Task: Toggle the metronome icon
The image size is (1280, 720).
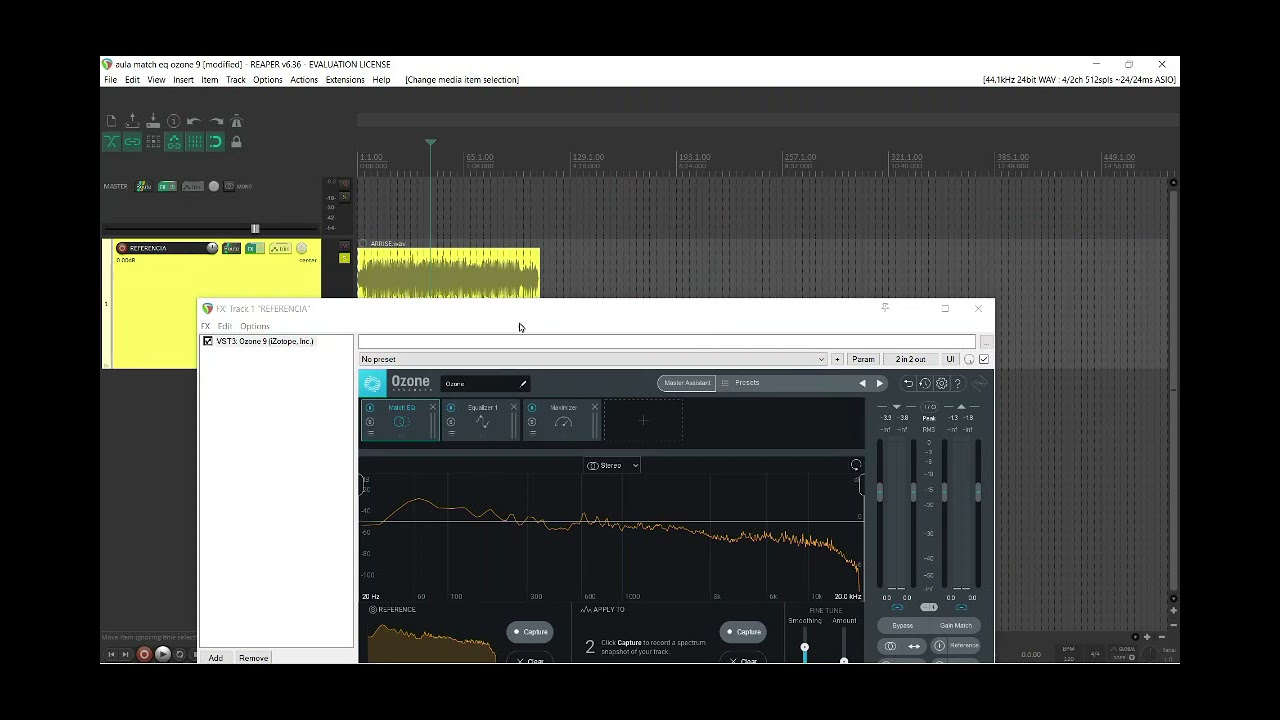Action: 236,121
